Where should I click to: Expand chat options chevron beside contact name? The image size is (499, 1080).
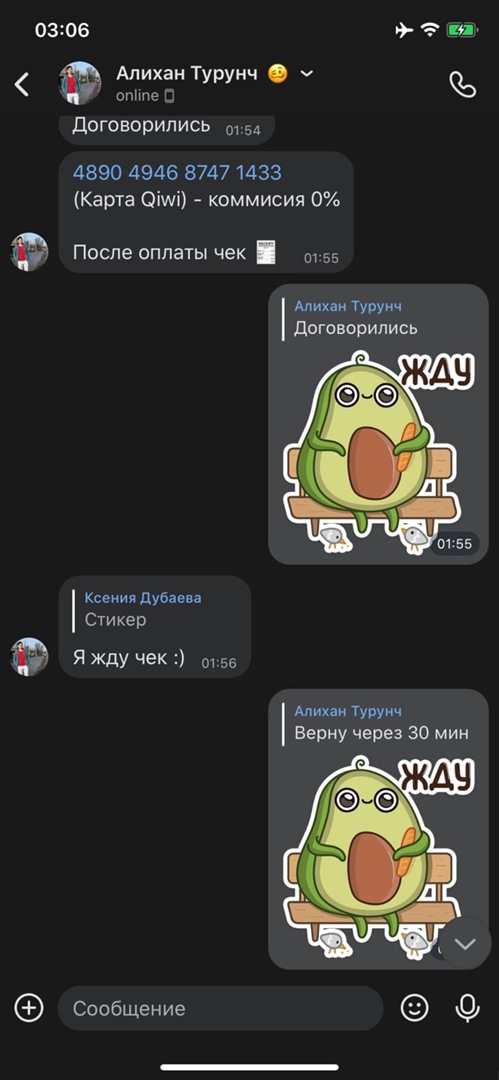(x=307, y=73)
